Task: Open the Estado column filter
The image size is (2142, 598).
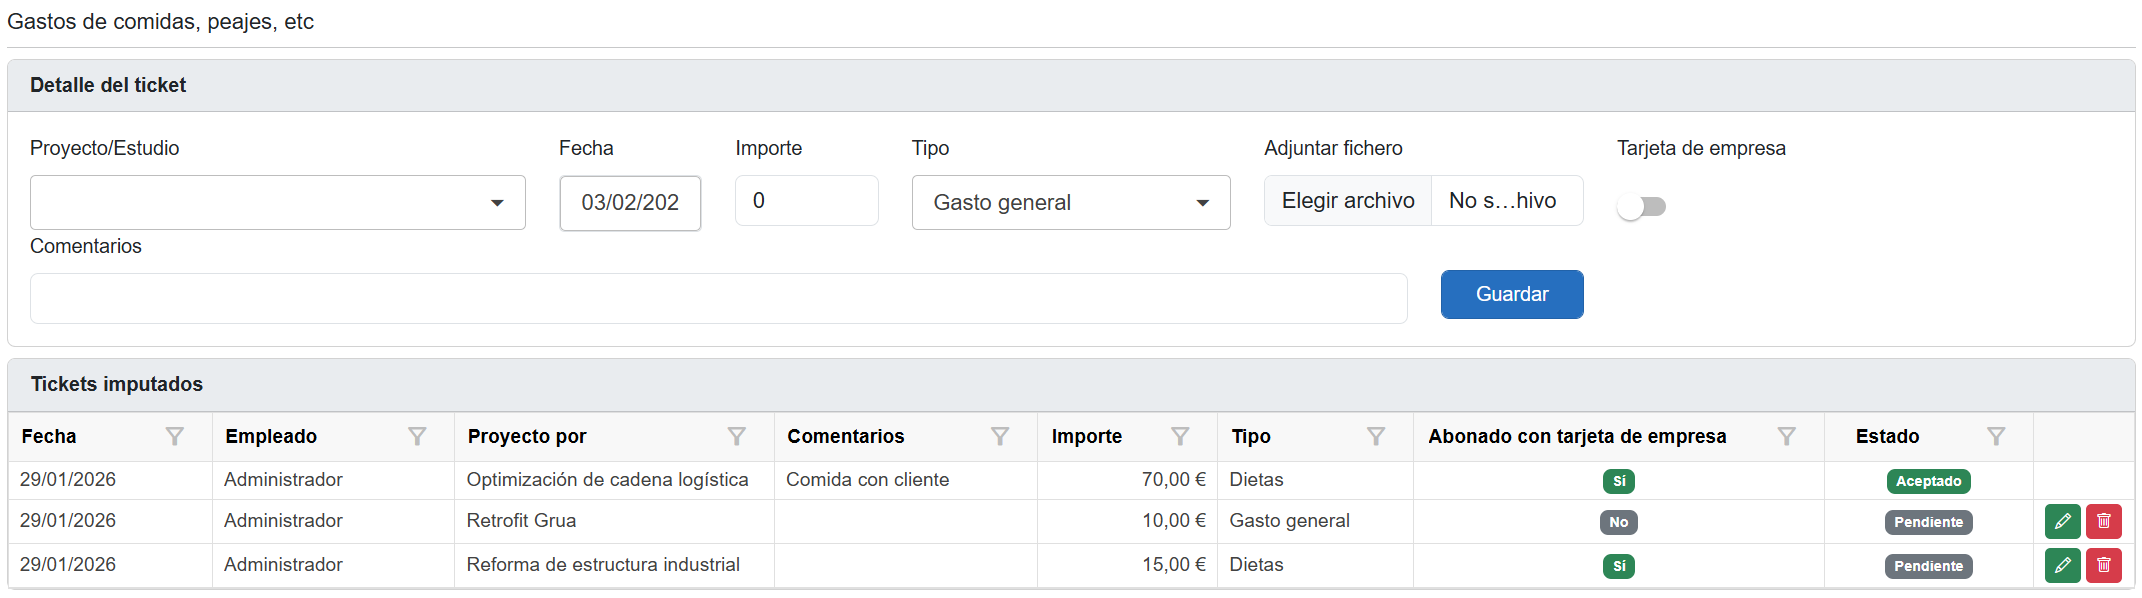Action: pyautogui.click(x=1996, y=437)
